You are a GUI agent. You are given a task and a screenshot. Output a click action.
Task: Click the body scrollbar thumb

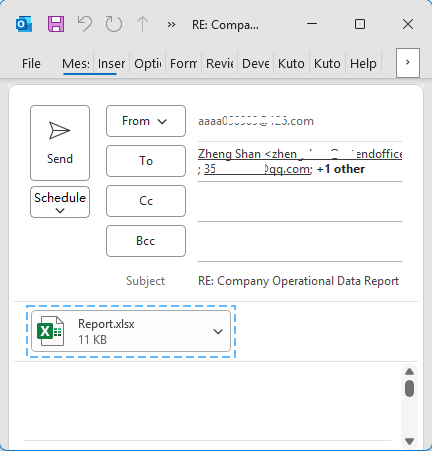point(409,388)
